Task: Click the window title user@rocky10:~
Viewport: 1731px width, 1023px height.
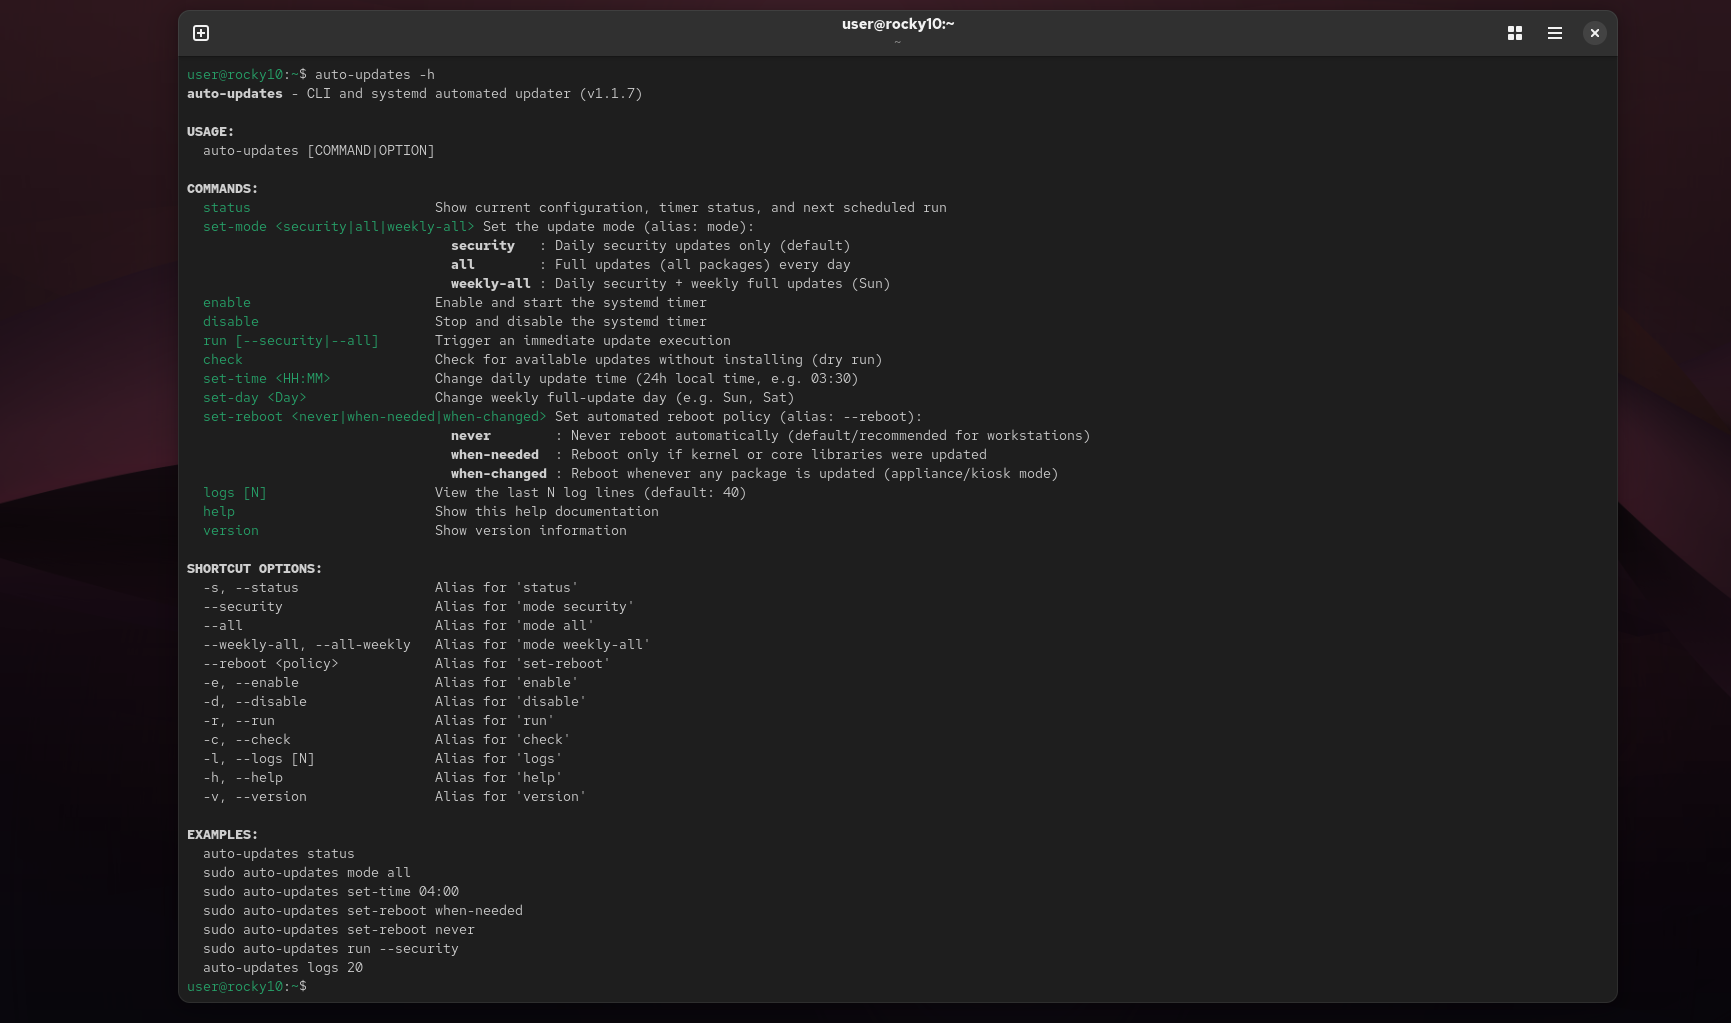Action: click(898, 24)
